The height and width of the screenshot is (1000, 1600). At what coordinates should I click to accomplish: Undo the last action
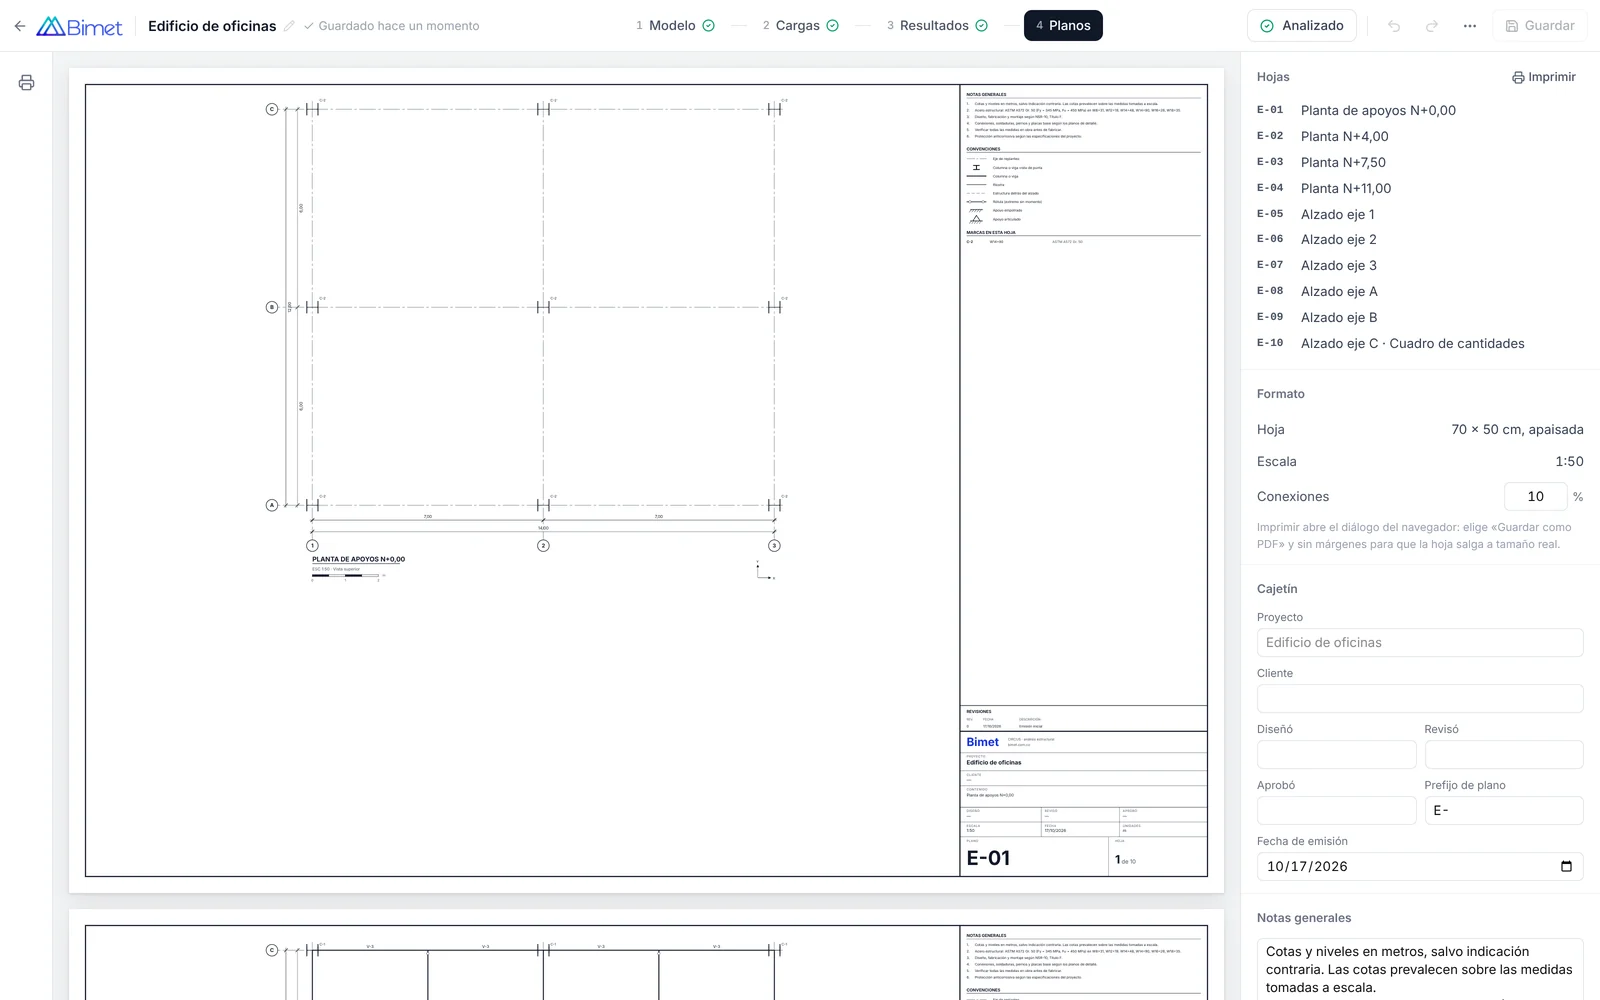[1394, 26]
